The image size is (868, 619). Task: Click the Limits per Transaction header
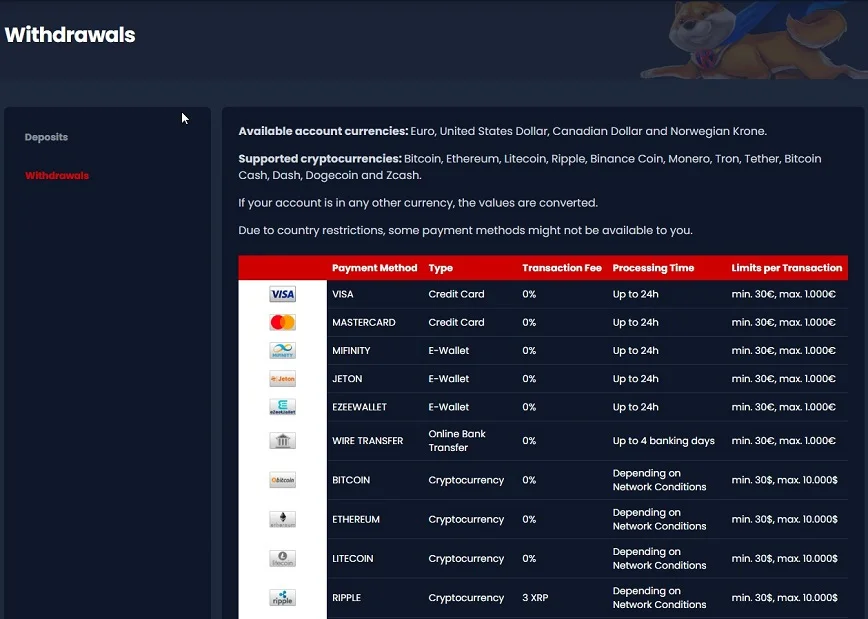point(787,268)
